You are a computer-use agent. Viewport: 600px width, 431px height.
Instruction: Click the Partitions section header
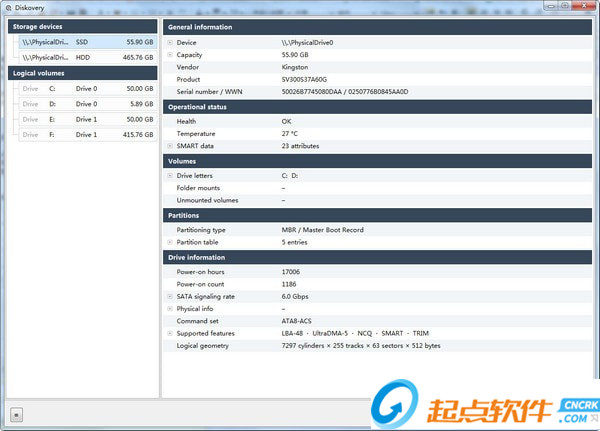(377, 216)
